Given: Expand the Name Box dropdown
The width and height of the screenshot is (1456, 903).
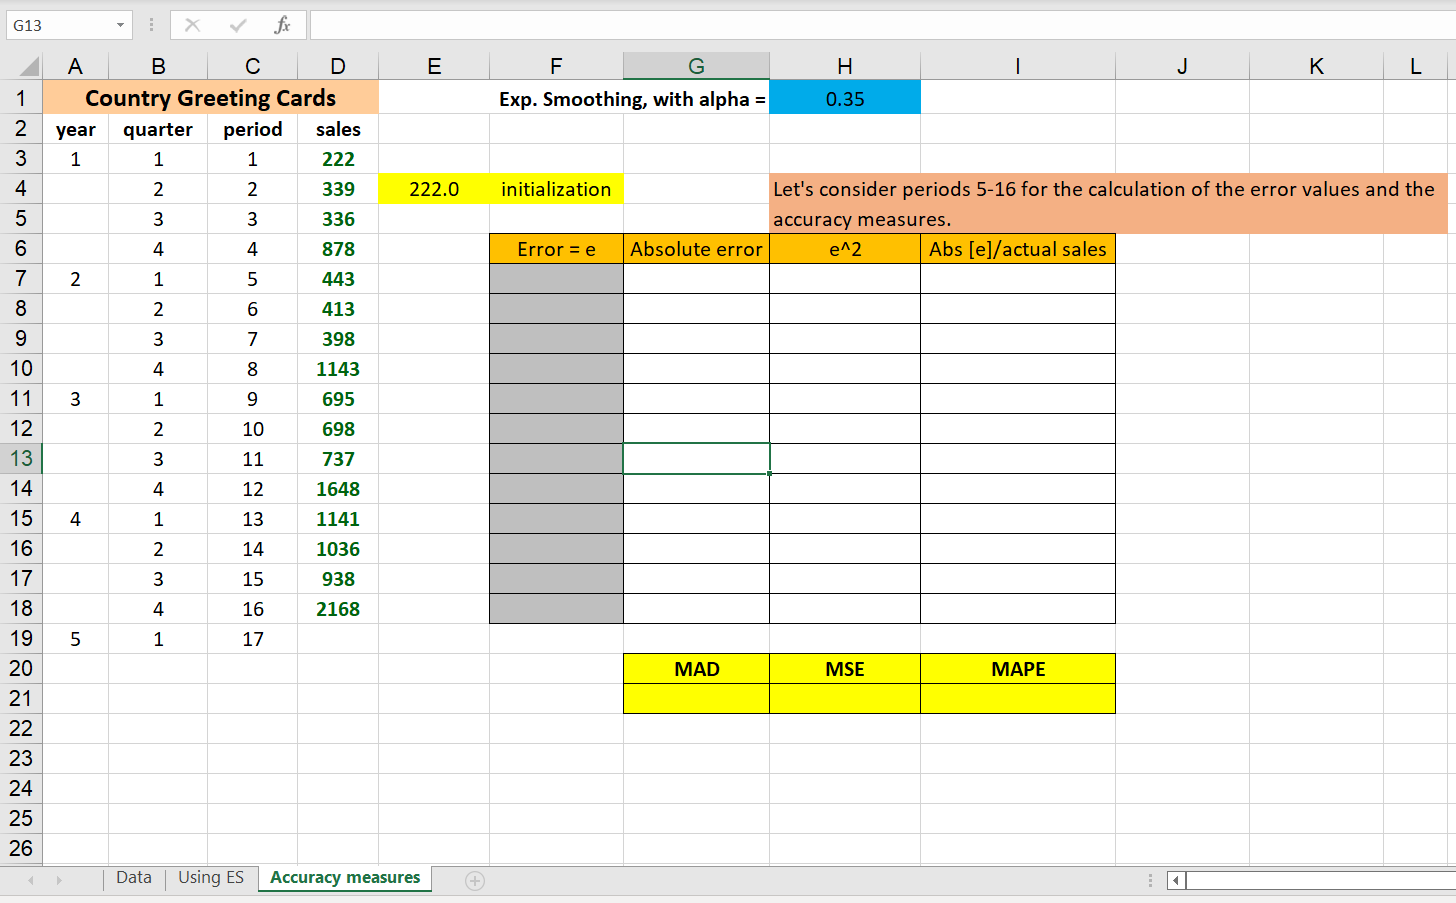Looking at the screenshot, I should pyautogui.click(x=120, y=25).
